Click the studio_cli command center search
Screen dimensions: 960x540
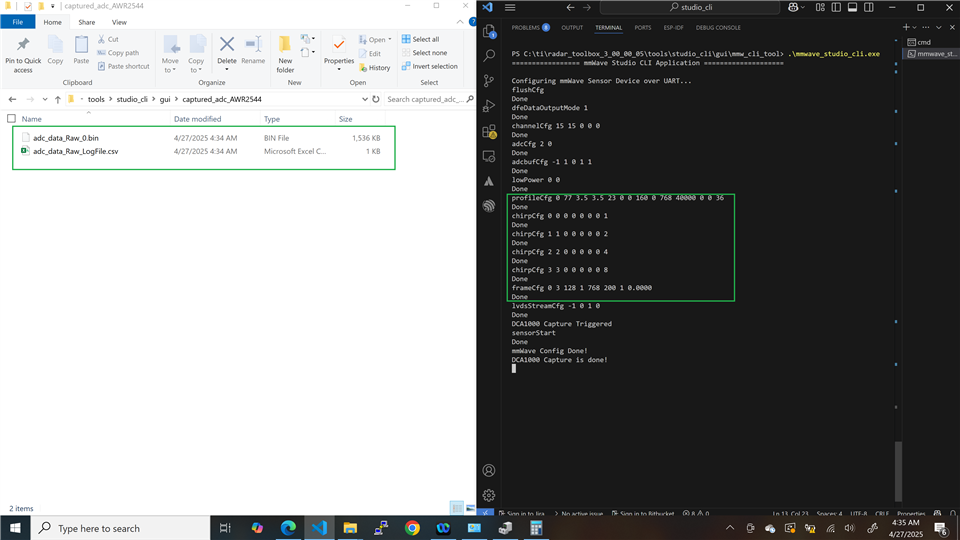pos(689,7)
